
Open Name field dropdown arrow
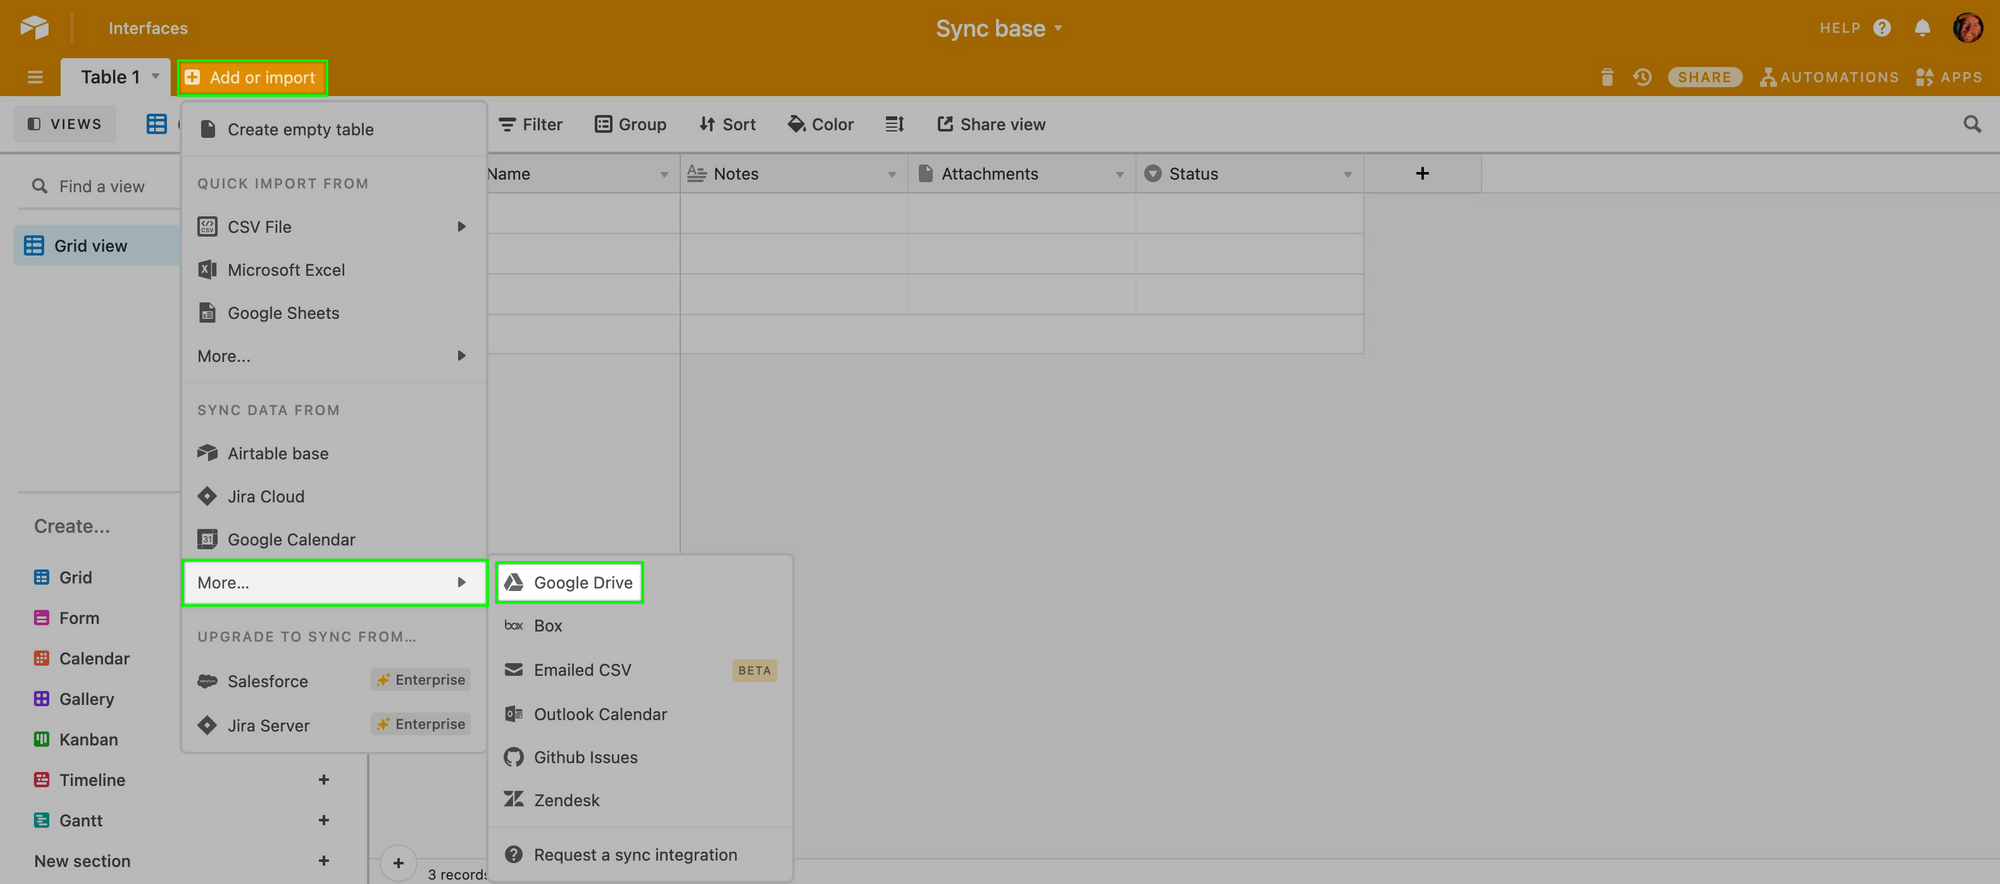tap(664, 174)
